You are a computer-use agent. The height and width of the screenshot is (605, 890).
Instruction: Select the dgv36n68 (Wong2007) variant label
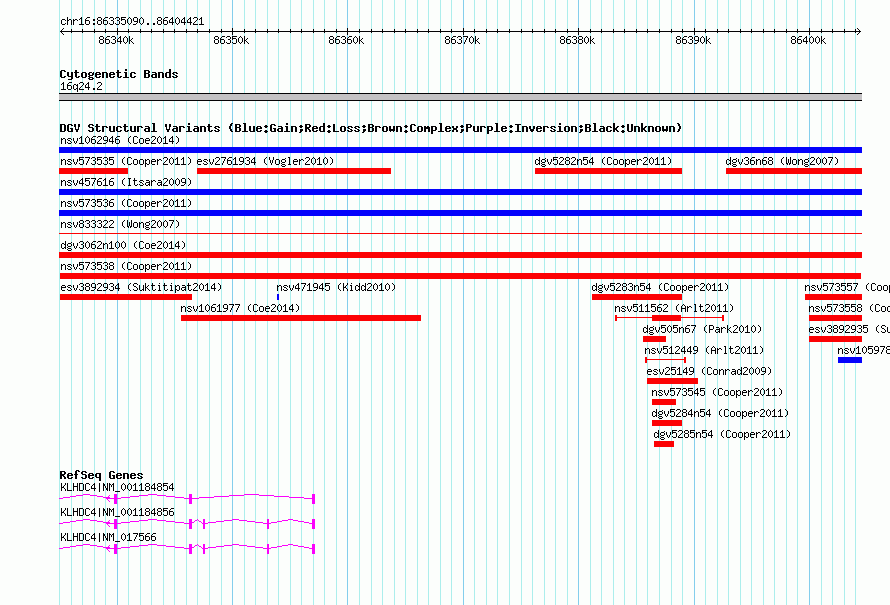[x=782, y=161]
